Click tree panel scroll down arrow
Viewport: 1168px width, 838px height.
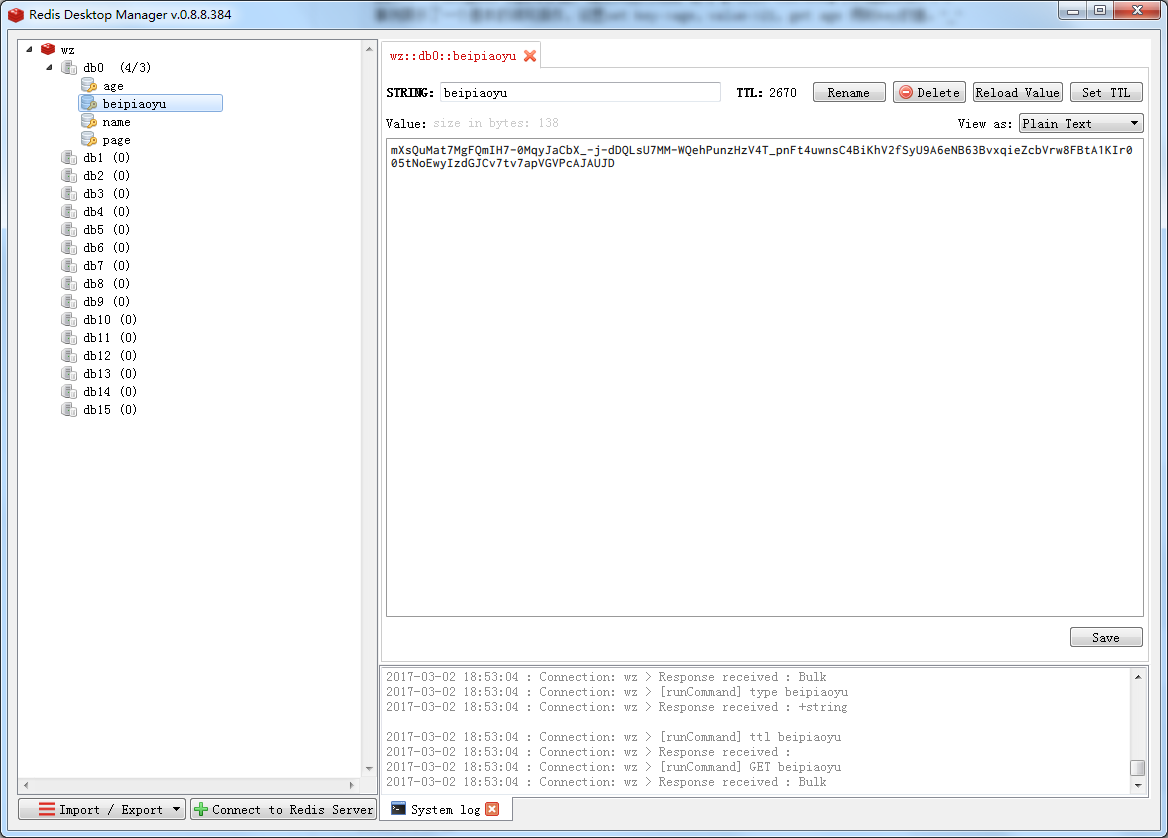tap(369, 769)
